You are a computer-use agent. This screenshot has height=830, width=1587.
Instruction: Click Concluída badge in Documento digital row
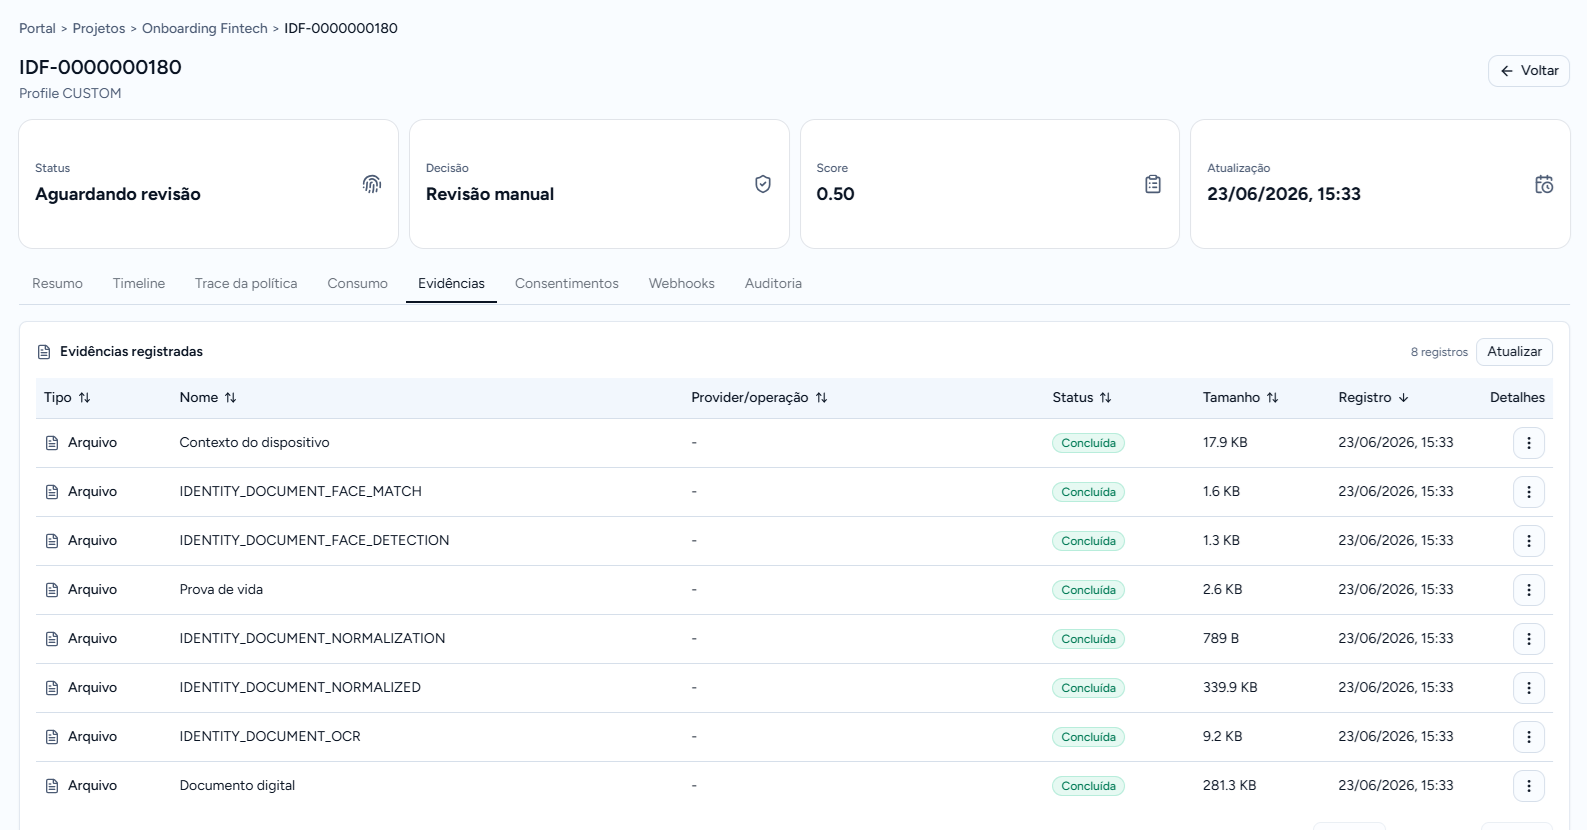pyautogui.click(x=1088, y=786)
